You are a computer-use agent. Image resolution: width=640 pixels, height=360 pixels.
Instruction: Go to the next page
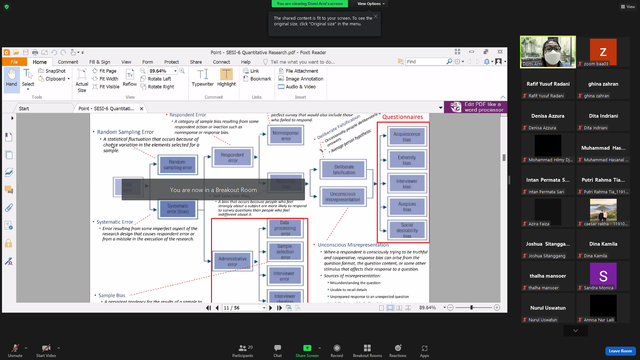coord(270,308)
